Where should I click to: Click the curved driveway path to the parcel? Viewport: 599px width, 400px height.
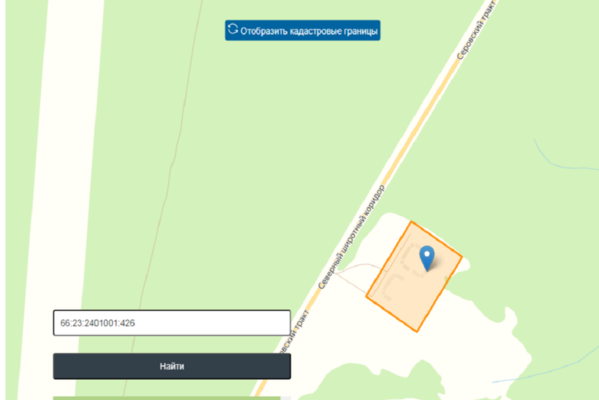[355, 271]
